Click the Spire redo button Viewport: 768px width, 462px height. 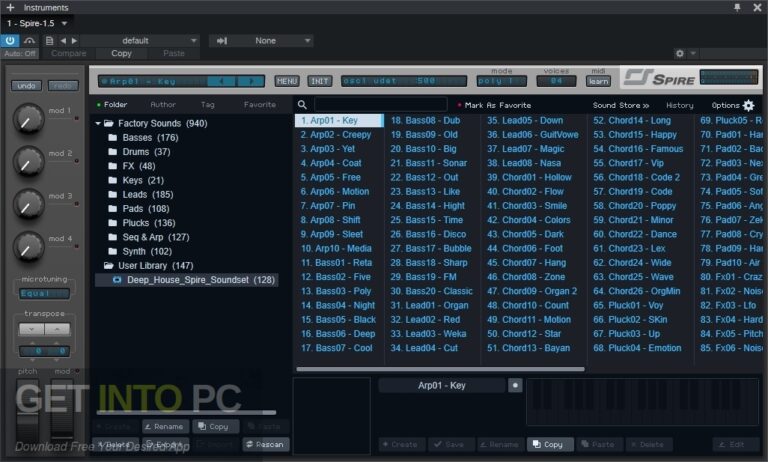[63, 86]
